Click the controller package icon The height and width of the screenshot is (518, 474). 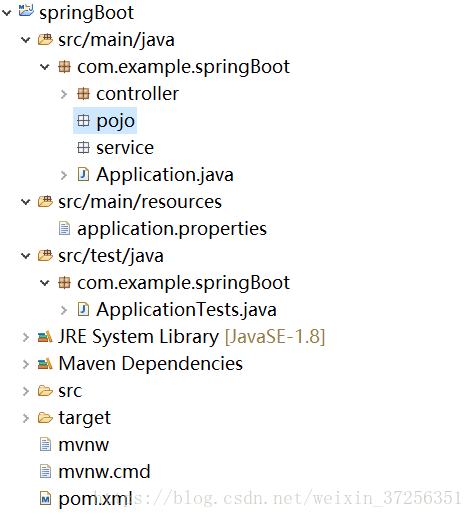point(83,94)
